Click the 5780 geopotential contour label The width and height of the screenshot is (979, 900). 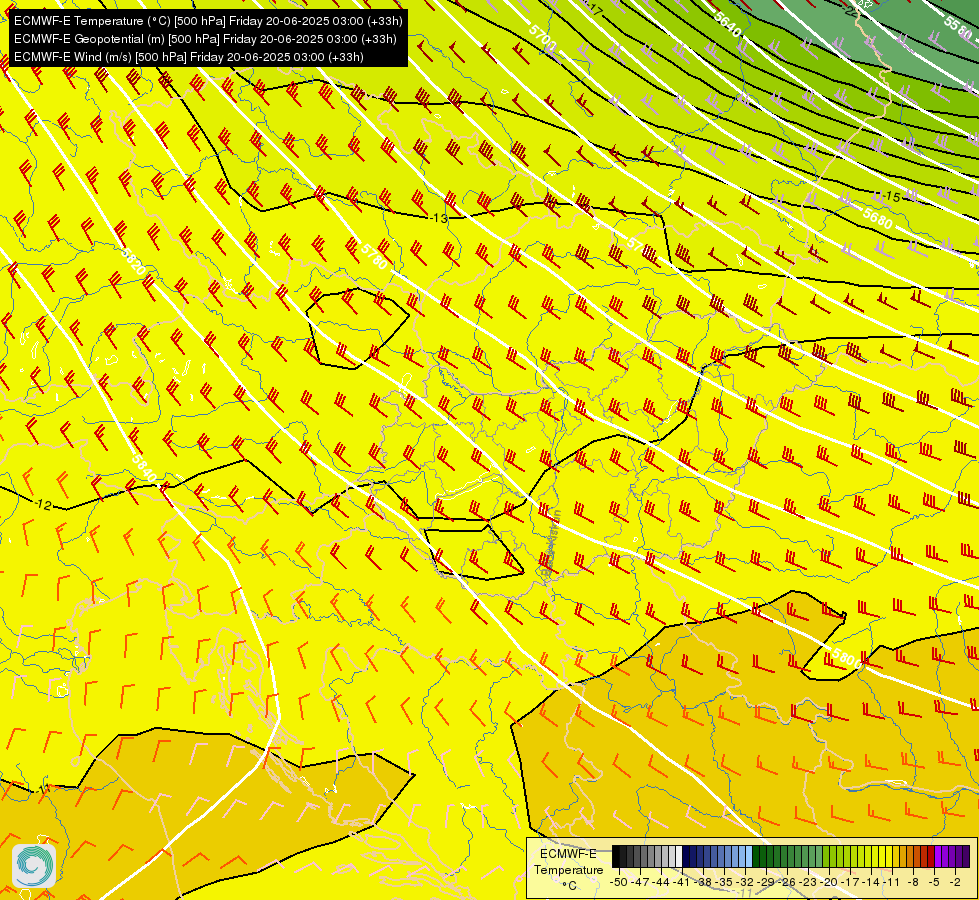point(374,256)
